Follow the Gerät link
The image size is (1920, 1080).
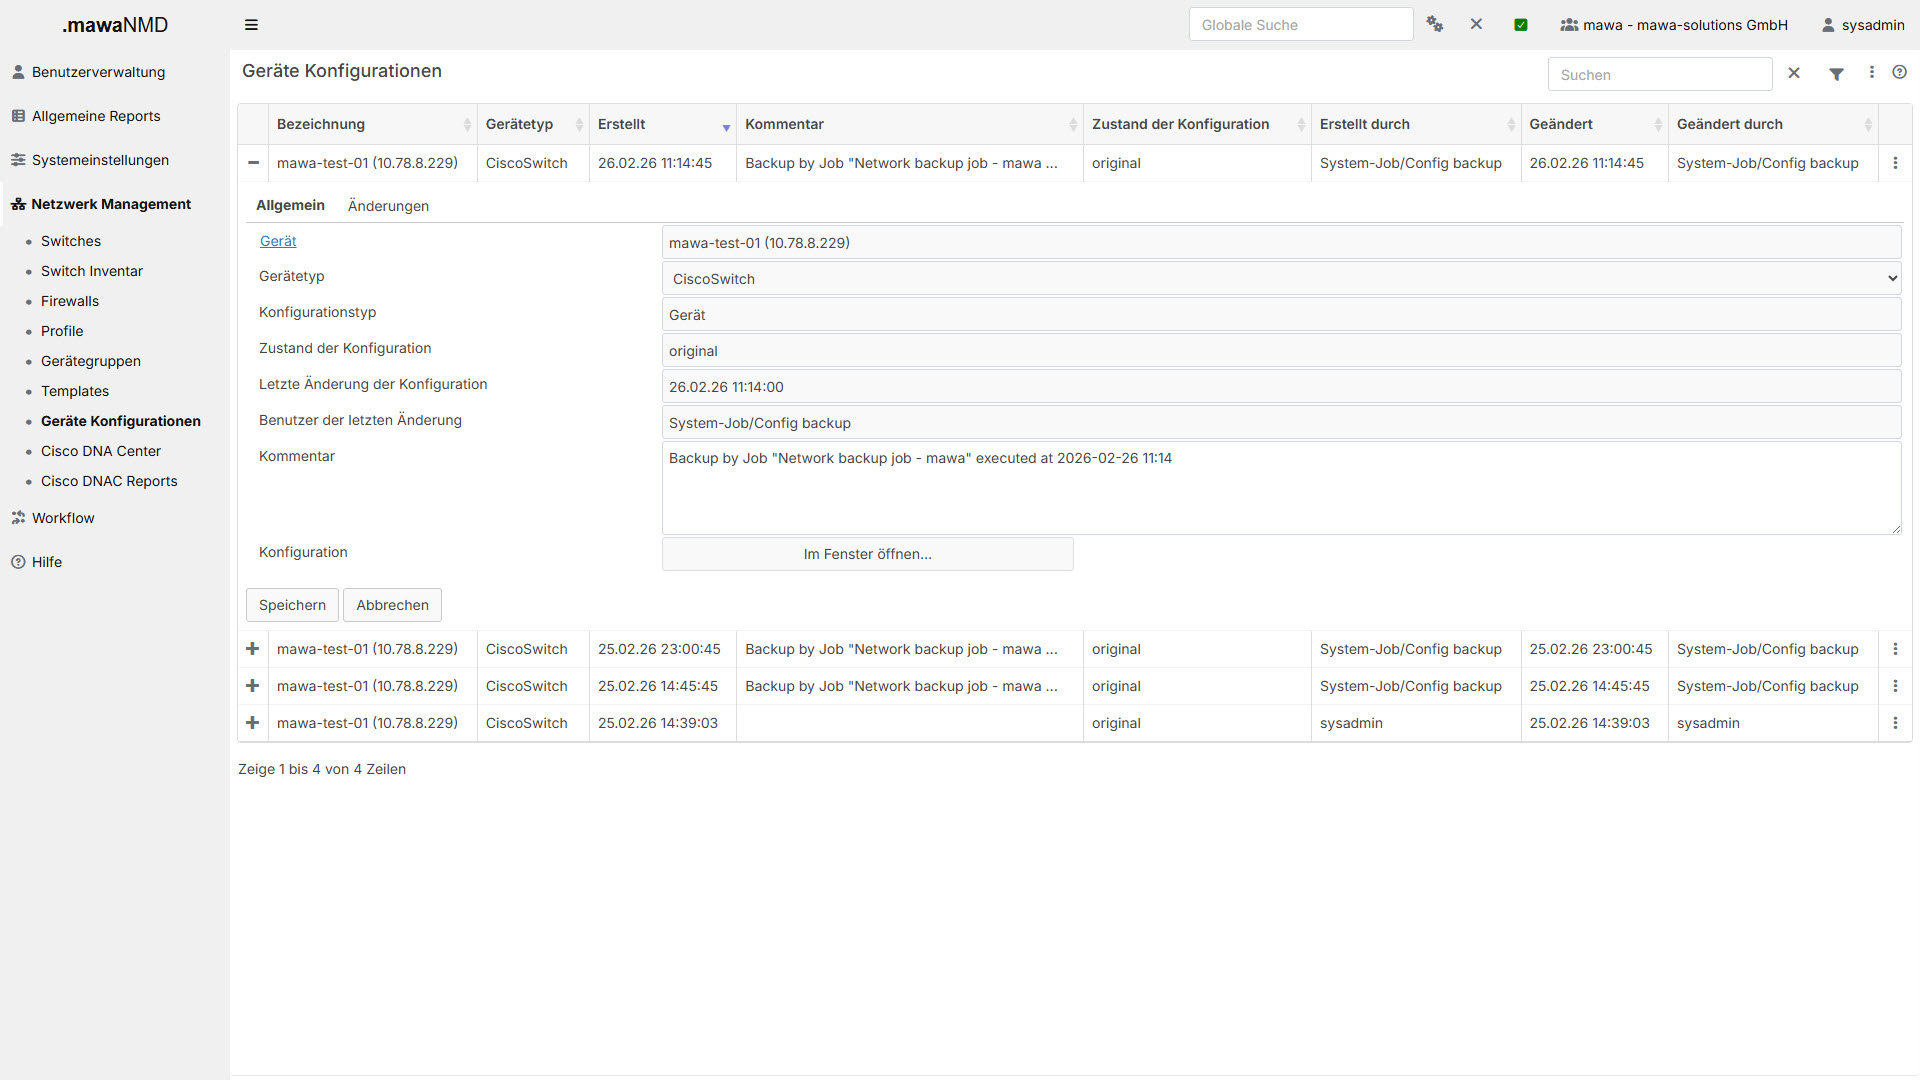278,241
